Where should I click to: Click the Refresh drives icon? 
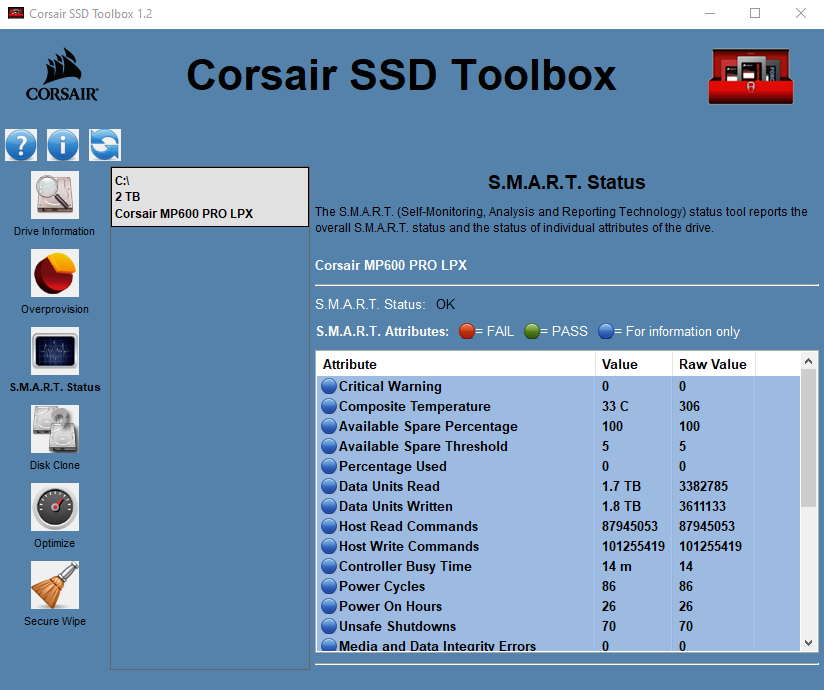coord(104,145)
